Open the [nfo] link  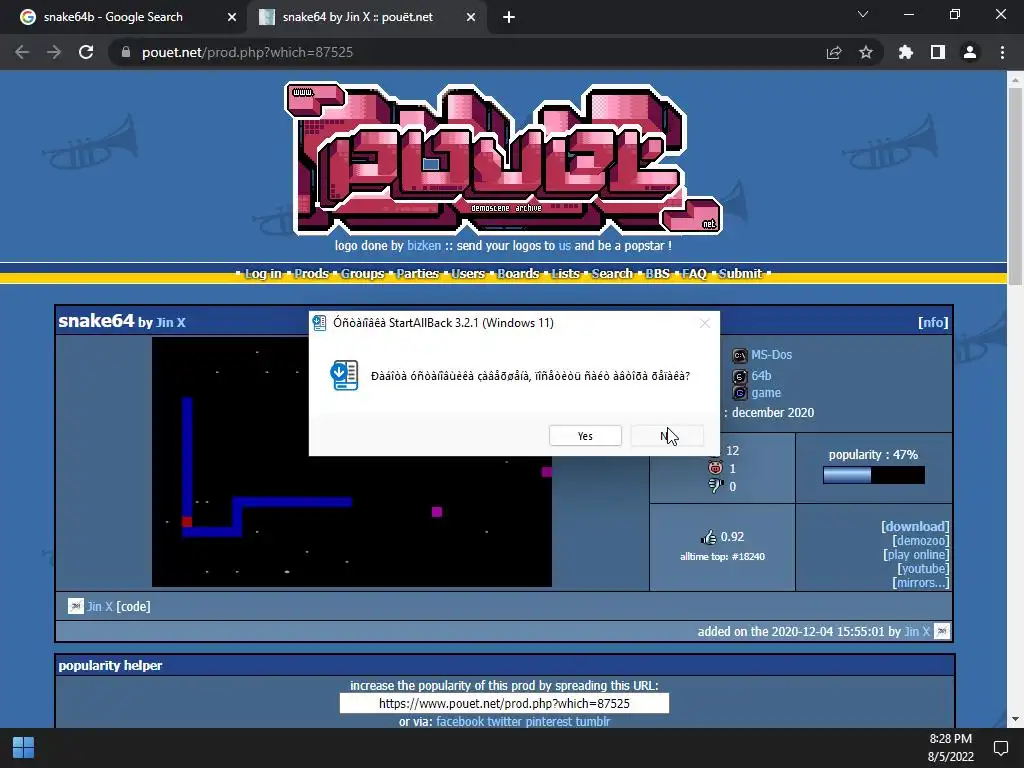coord(933,322)
